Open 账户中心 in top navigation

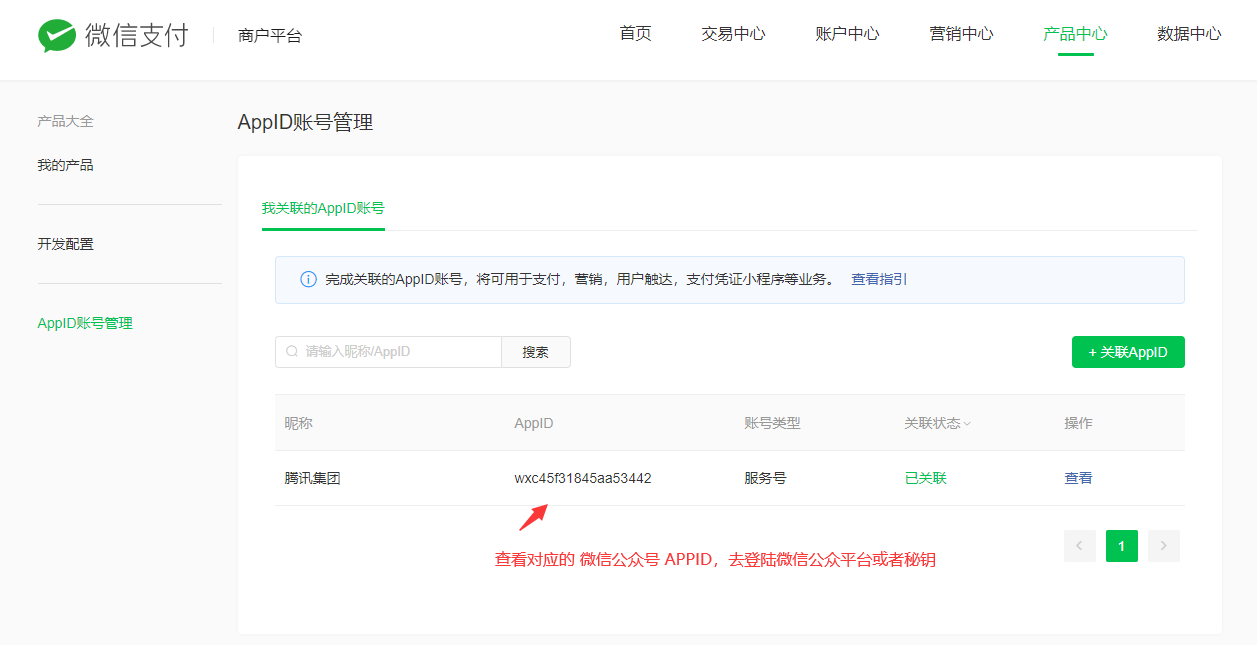click(x=847, y=34)
